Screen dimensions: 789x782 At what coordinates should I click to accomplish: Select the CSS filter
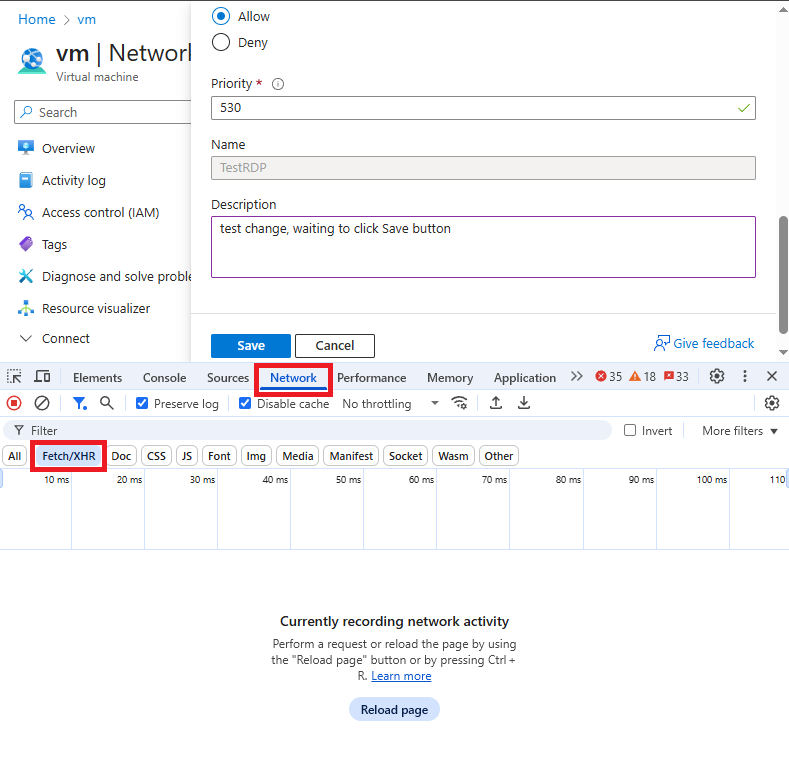156,456
